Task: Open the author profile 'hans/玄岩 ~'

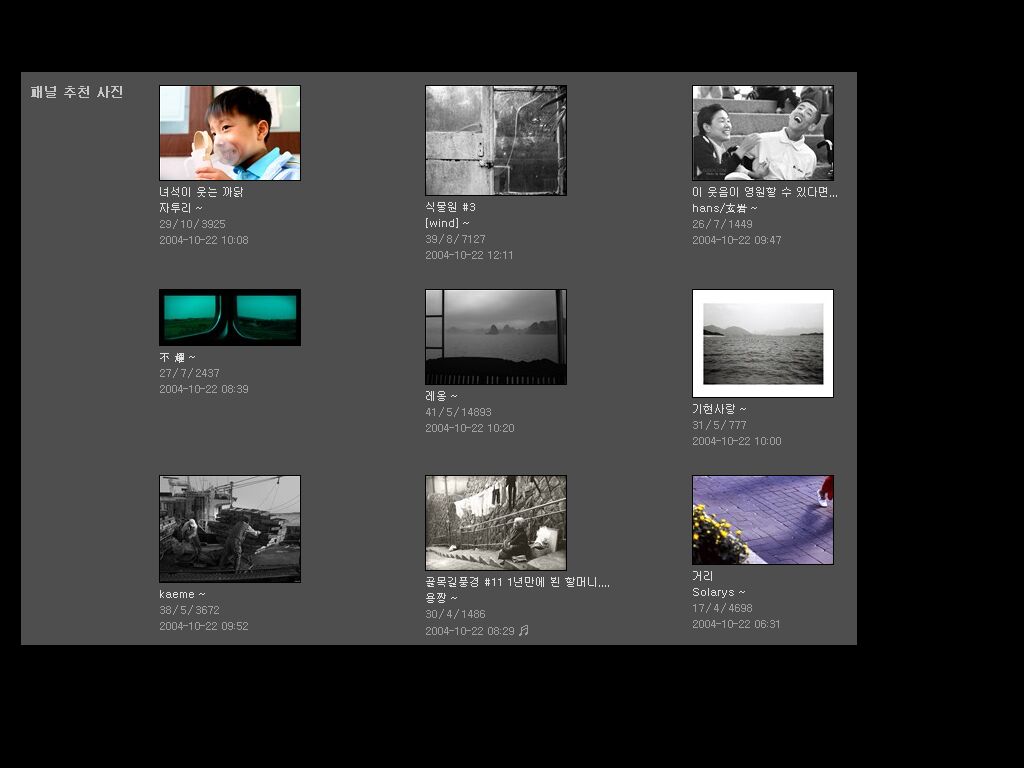Action: click(x=724, y=208)
